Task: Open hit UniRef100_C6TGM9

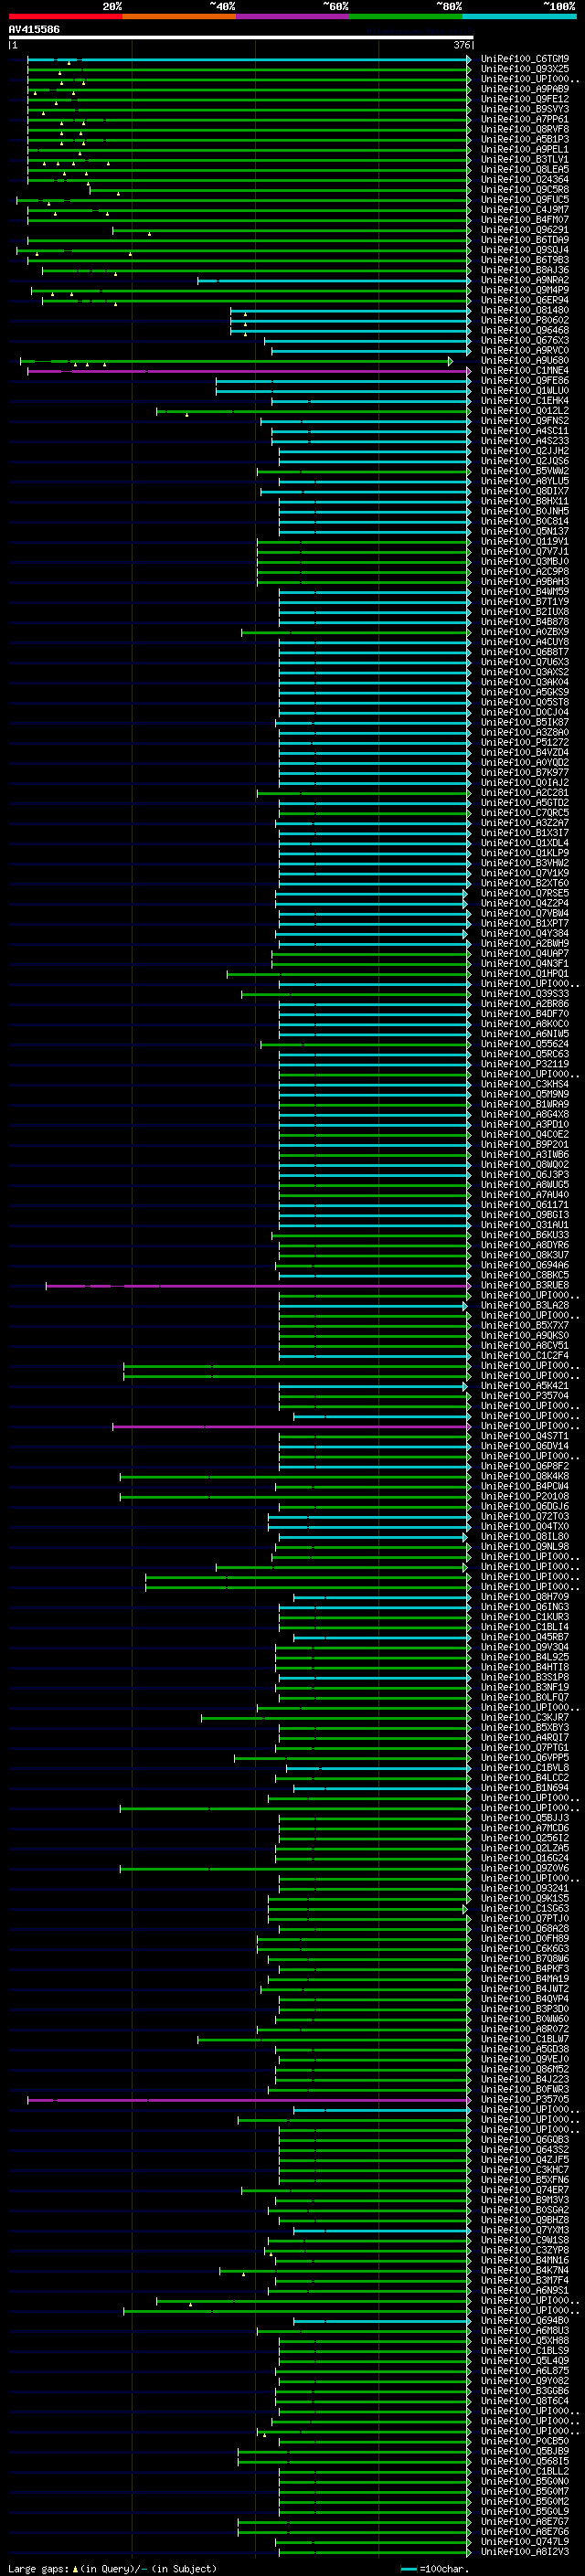Action: click(524, 59)
